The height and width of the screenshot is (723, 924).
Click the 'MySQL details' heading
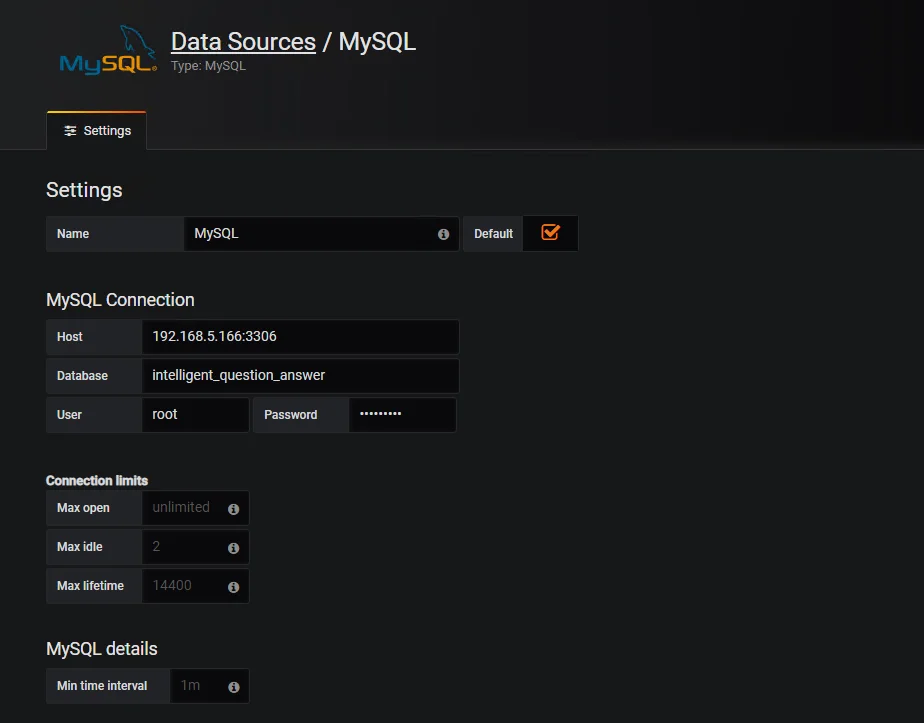click(101, 649)
